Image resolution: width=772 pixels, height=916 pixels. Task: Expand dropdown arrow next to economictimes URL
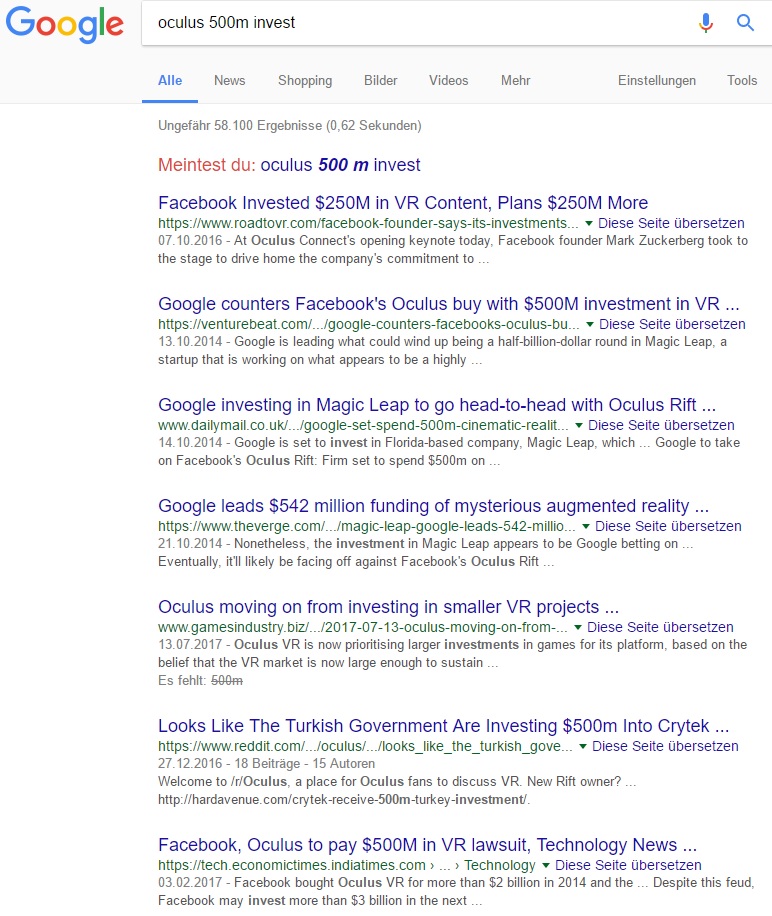[545, 866]
